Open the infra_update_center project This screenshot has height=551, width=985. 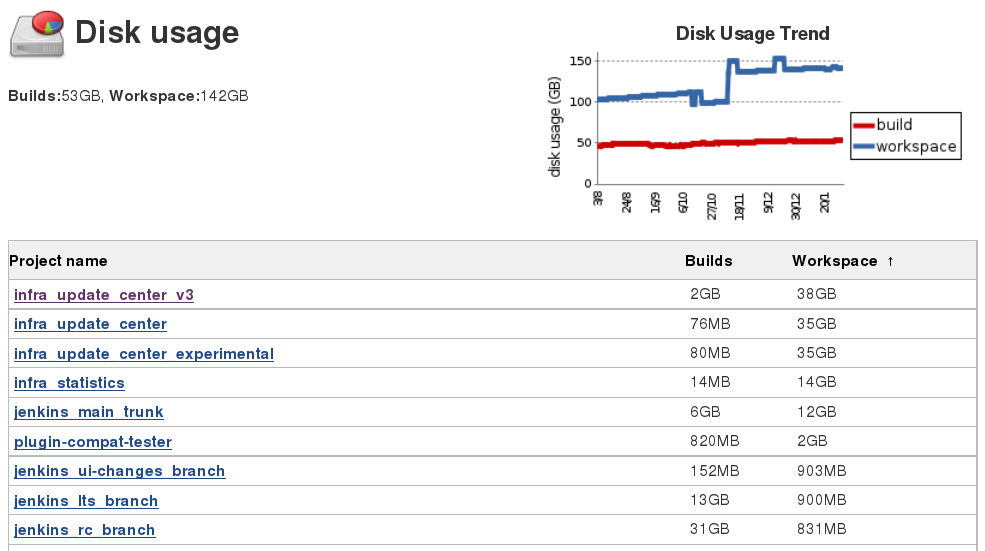tap(90, 324)
